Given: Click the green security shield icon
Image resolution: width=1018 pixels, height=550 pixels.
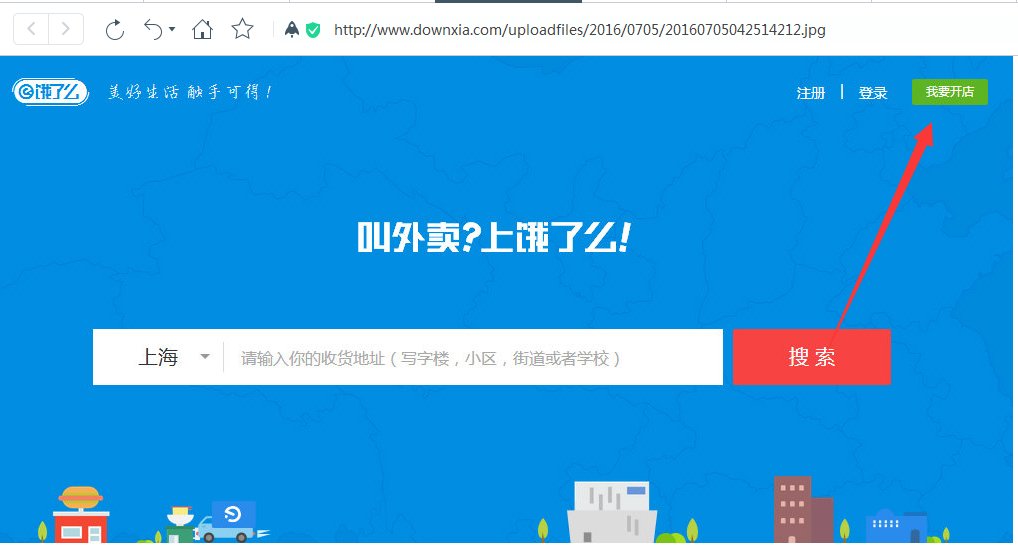Looking at the screenshot, I should (313, 30).
